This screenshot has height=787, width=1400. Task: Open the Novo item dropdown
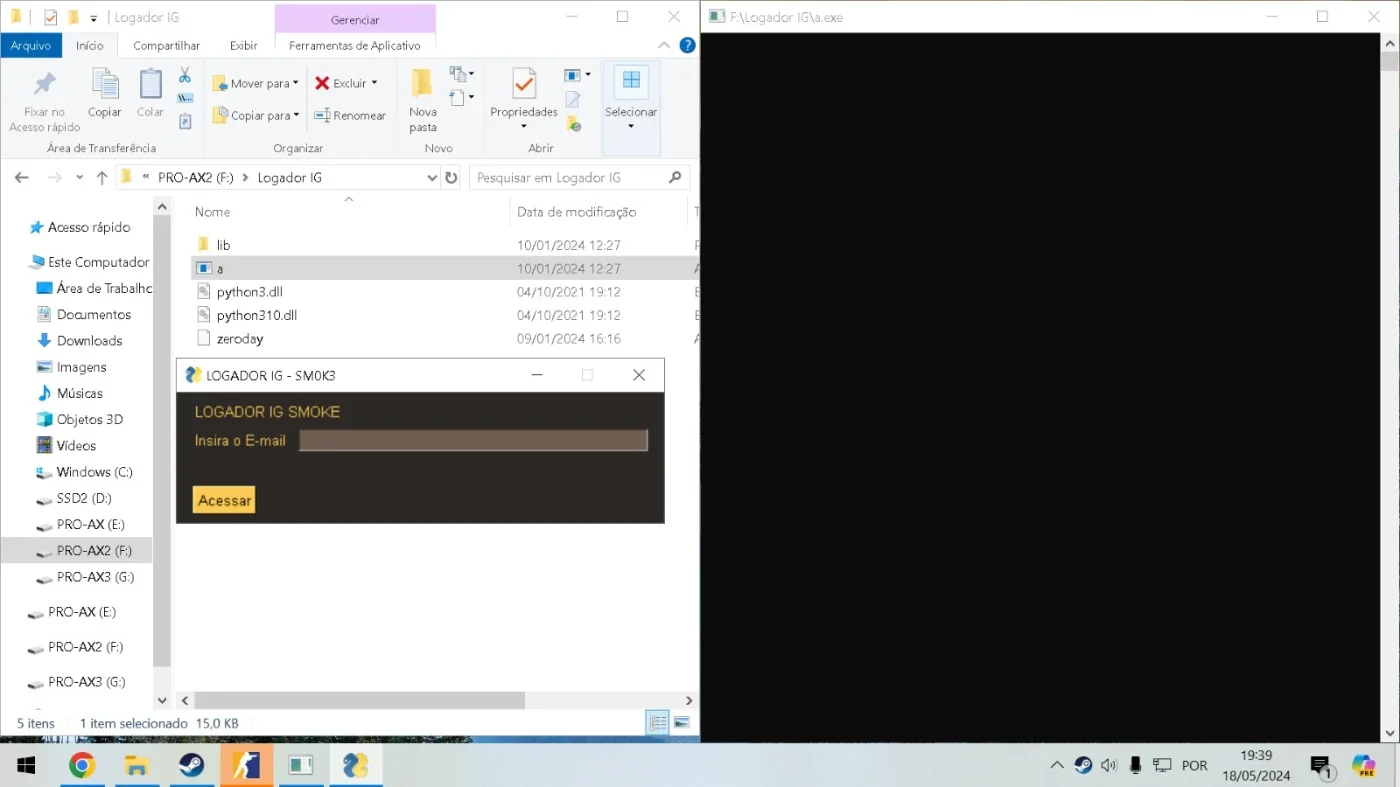[462, 74]
